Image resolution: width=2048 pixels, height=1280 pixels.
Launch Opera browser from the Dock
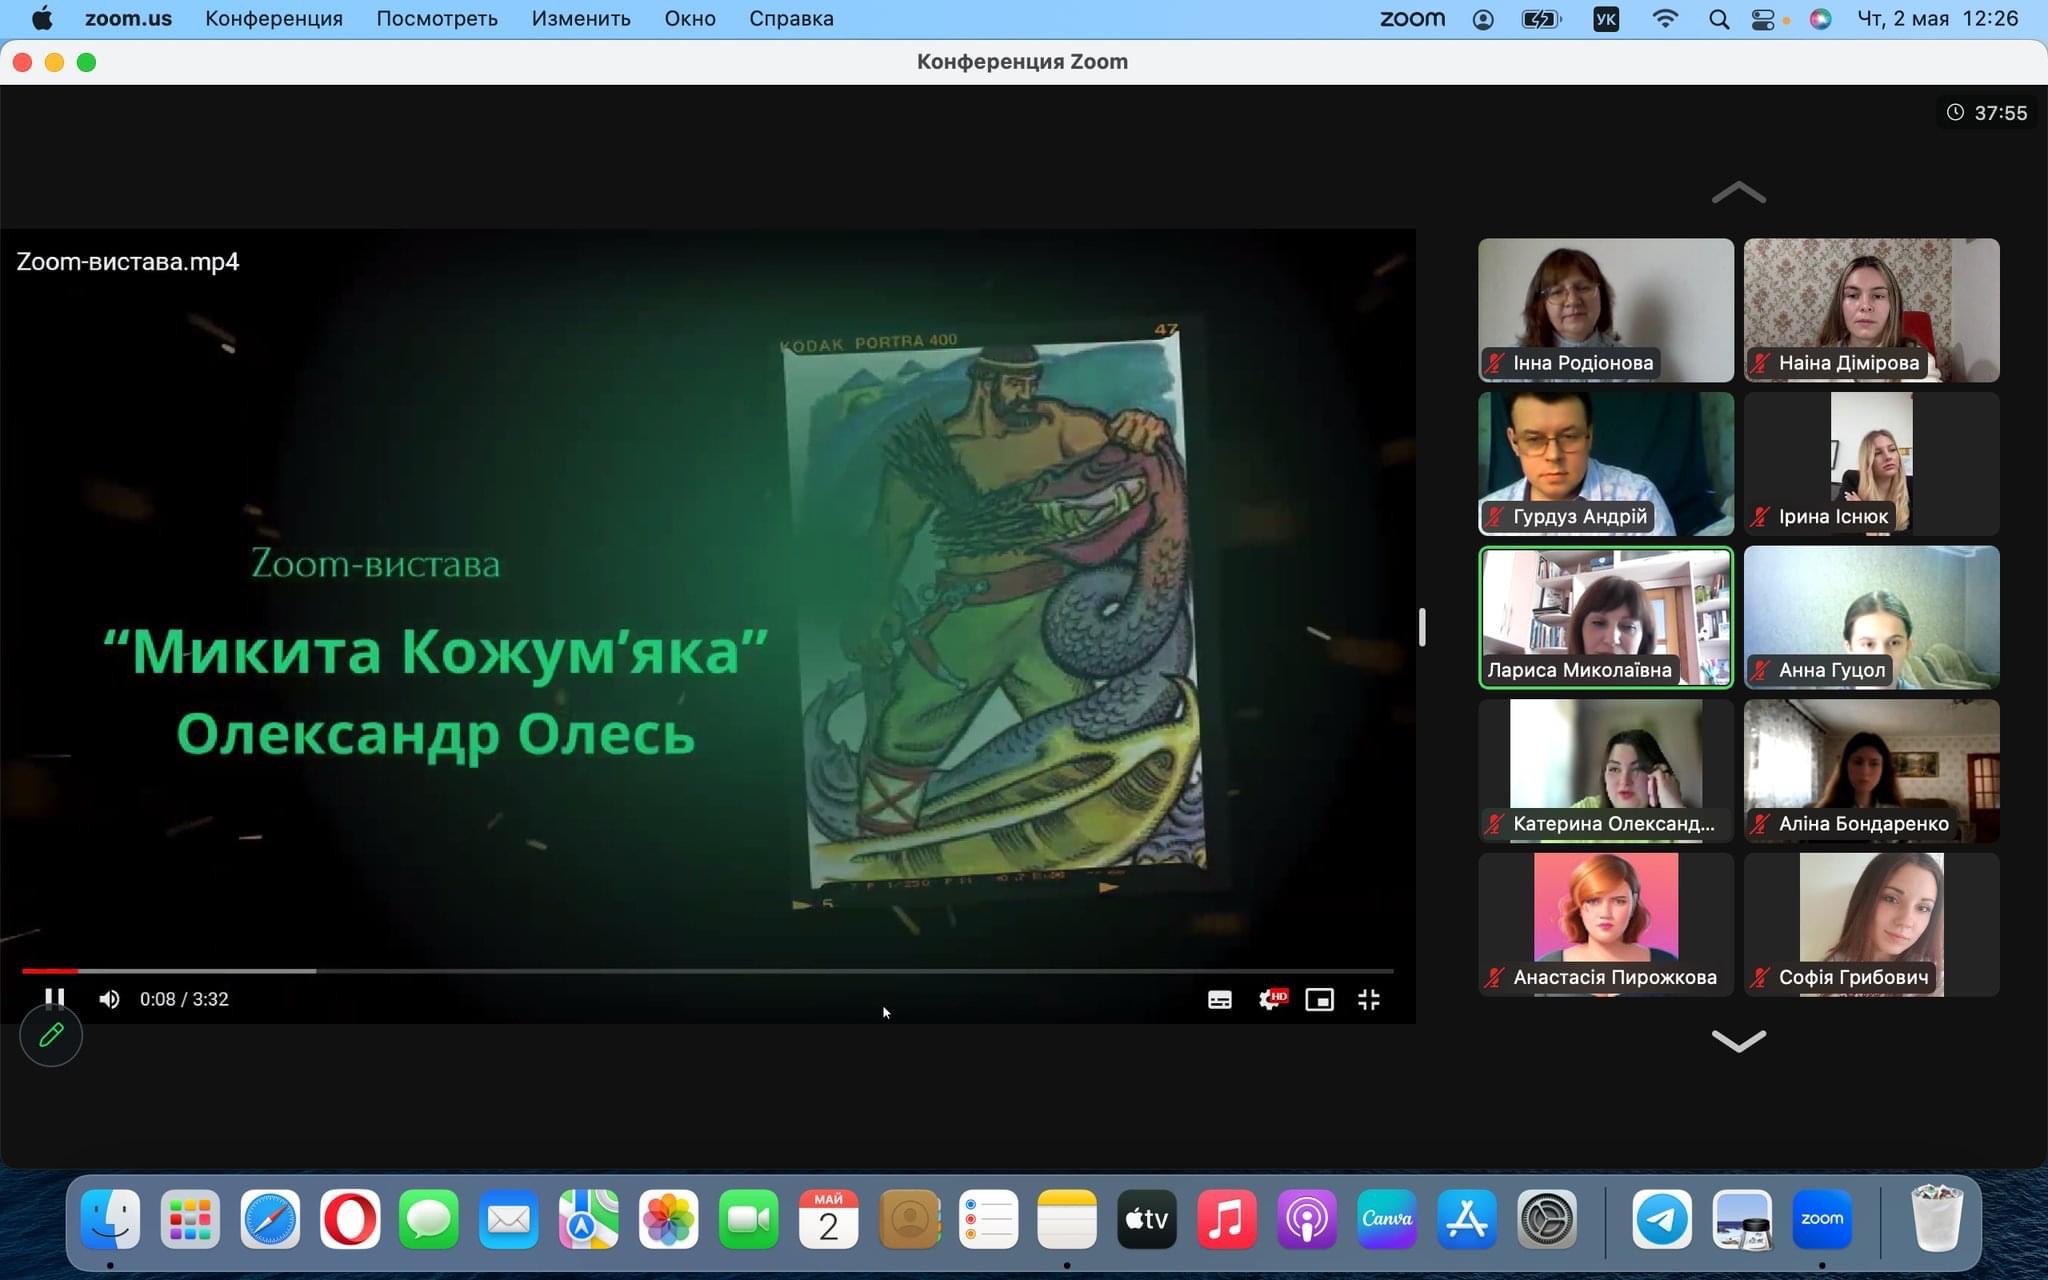(350, 1219)
